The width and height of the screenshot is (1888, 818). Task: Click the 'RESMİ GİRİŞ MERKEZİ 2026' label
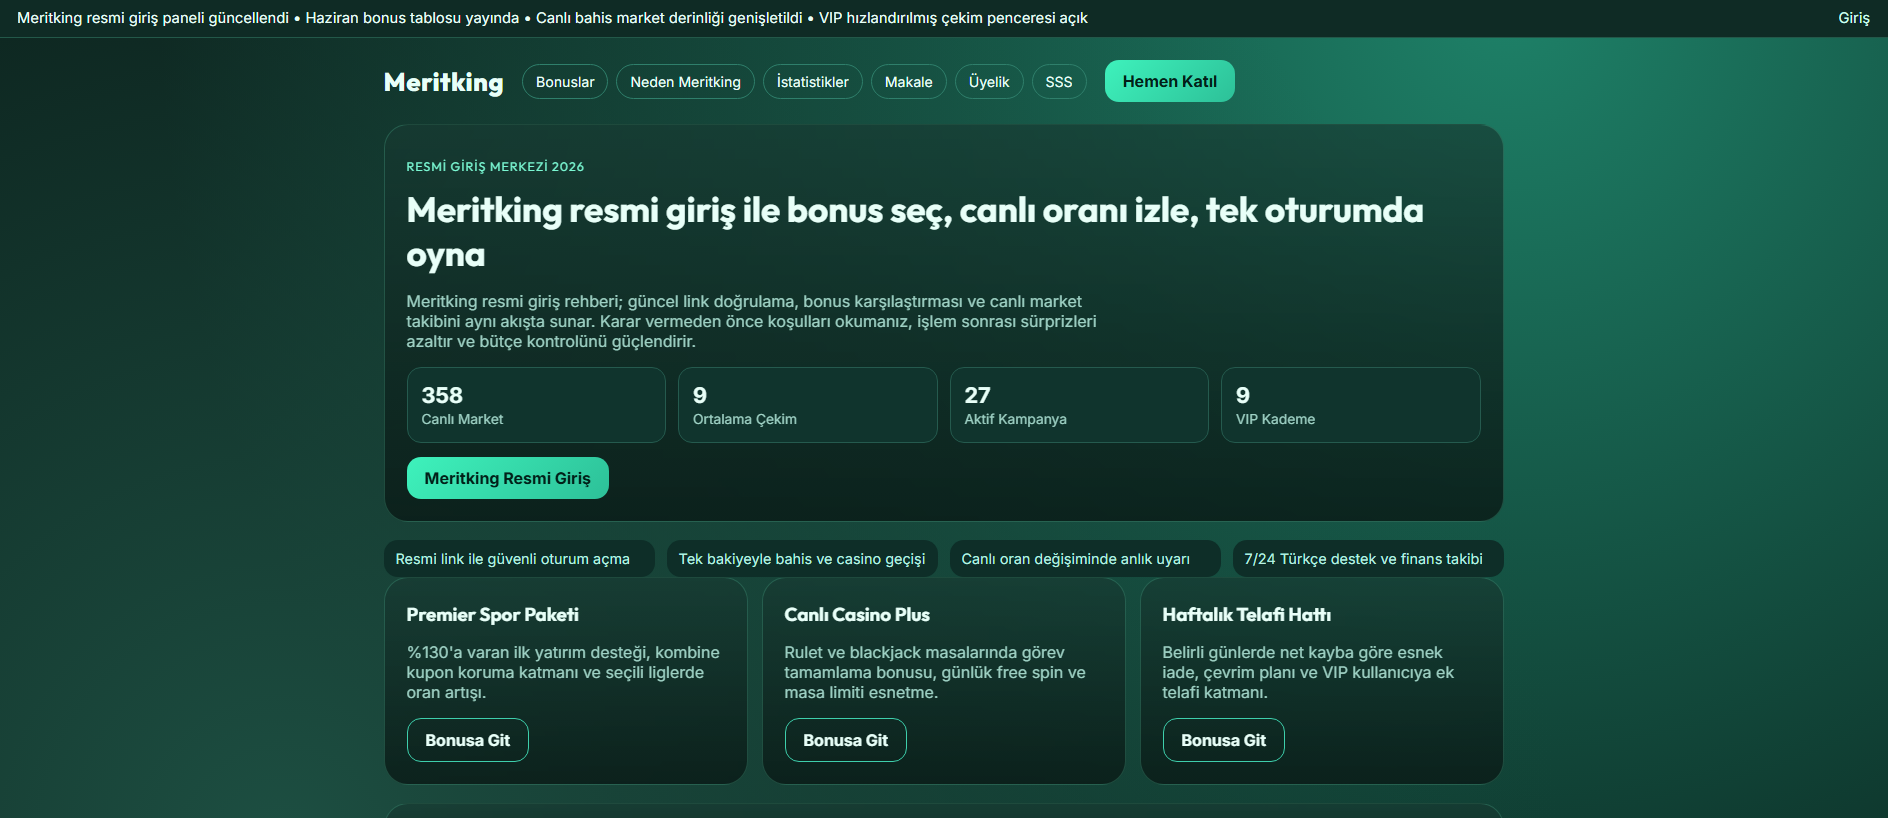point(495,167)
